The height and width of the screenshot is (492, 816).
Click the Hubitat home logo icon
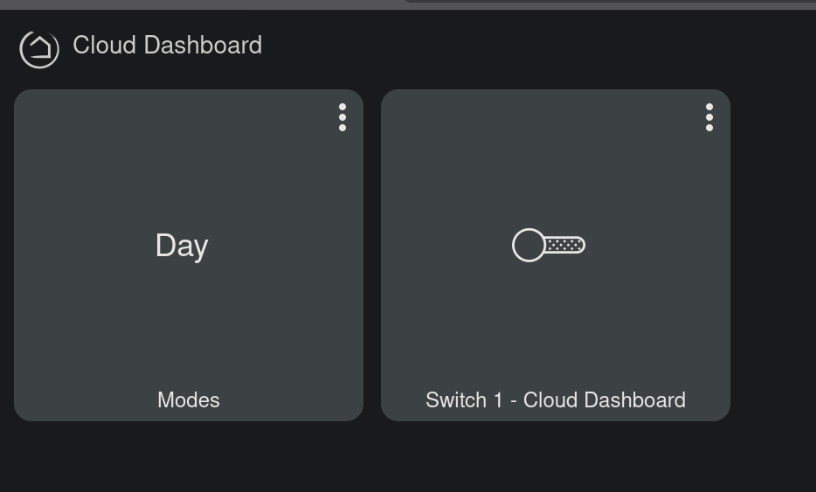tap(39, 48)
